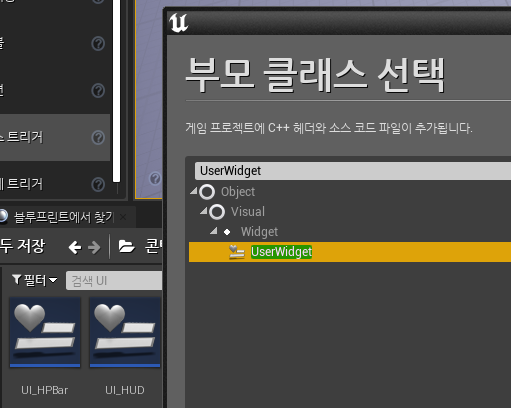Click the Unreal Engine logo in dialog
This screenshot has width=511, height=408.
click(x=178, y=23)
